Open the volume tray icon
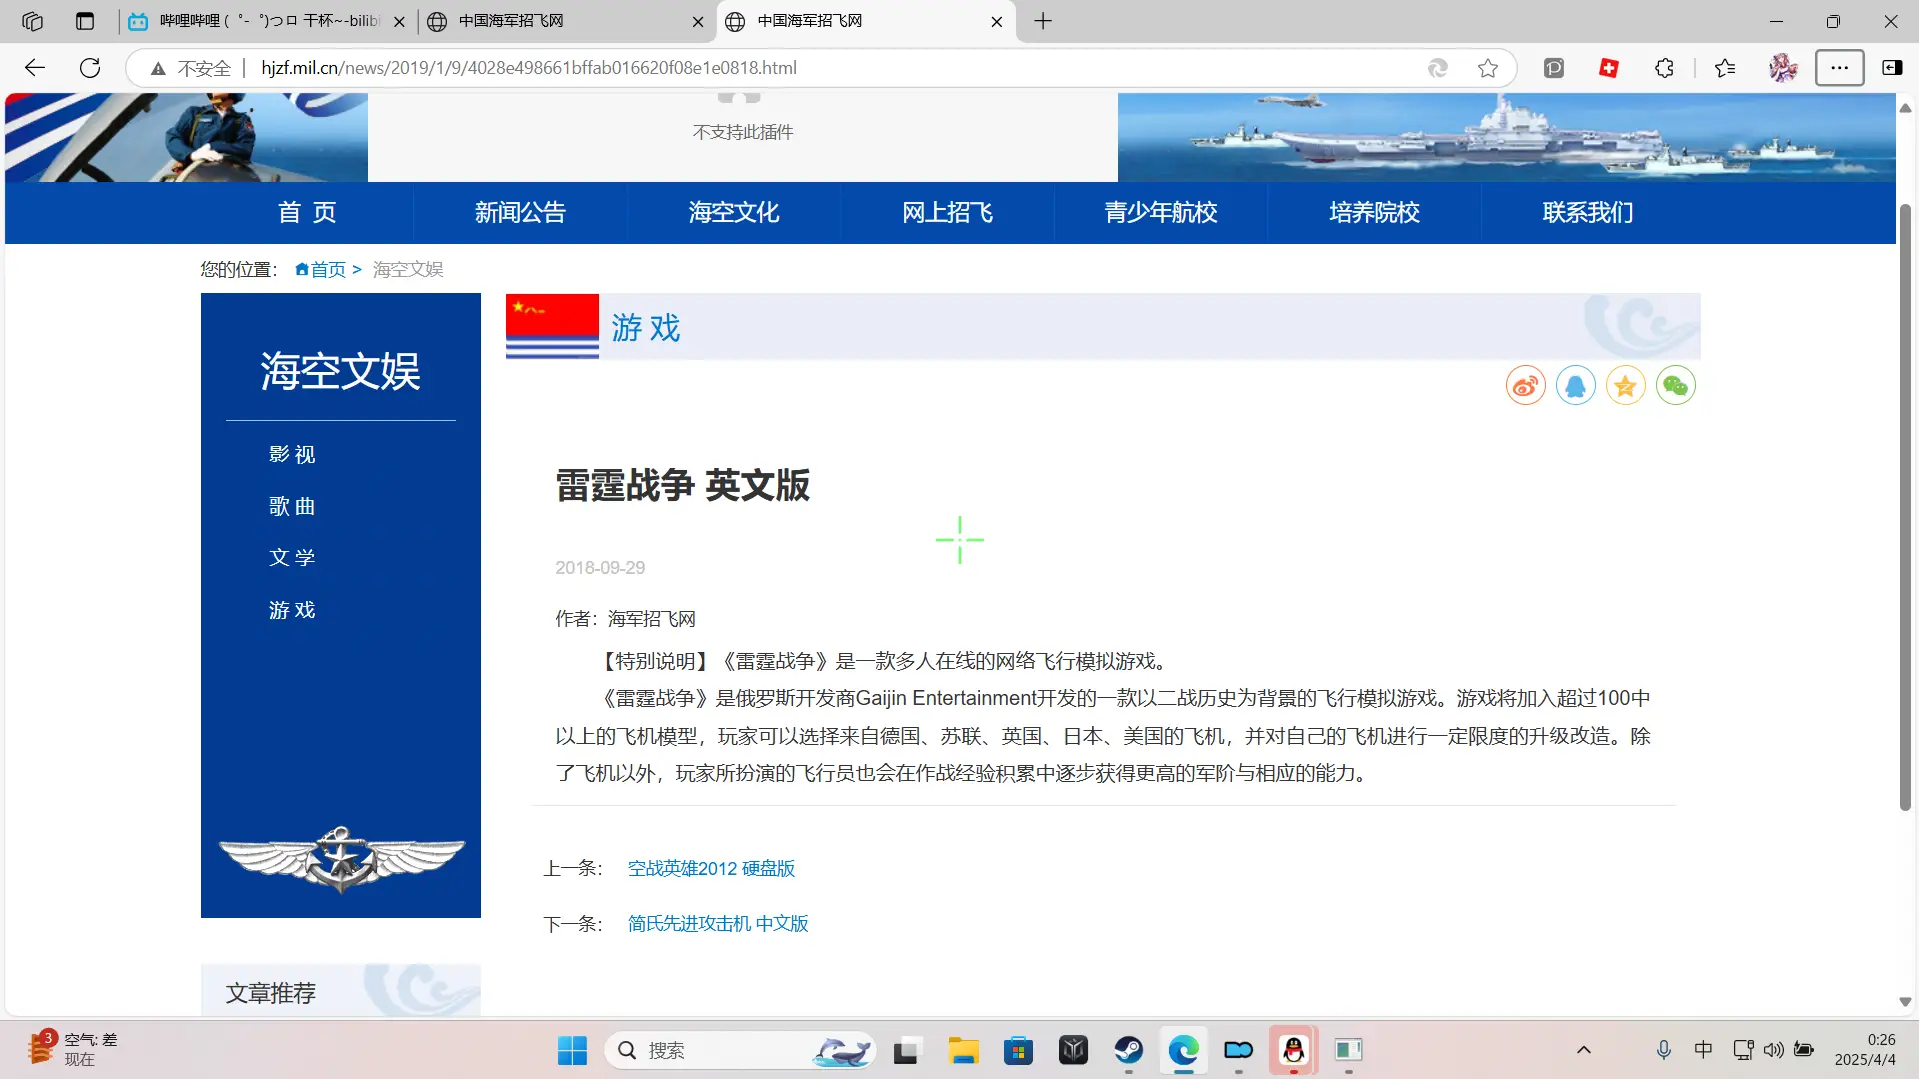This screenshot has height=1079, width=1919. click(x=1773, y=1050)
